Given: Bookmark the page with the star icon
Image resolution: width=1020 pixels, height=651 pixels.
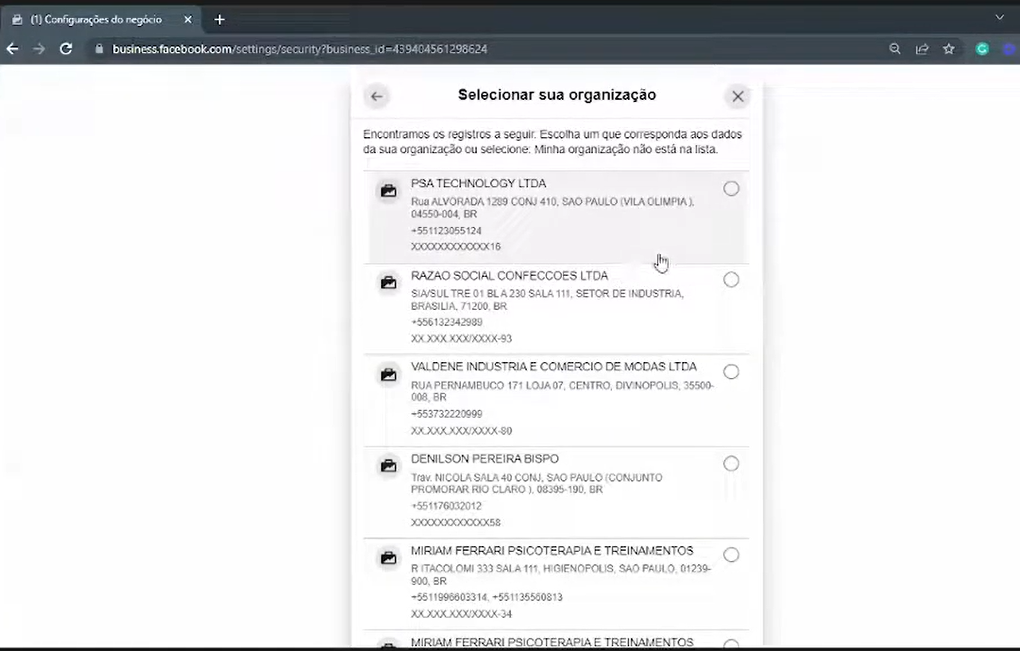Looking at the screenshot, I should click(x=949, y=49).
